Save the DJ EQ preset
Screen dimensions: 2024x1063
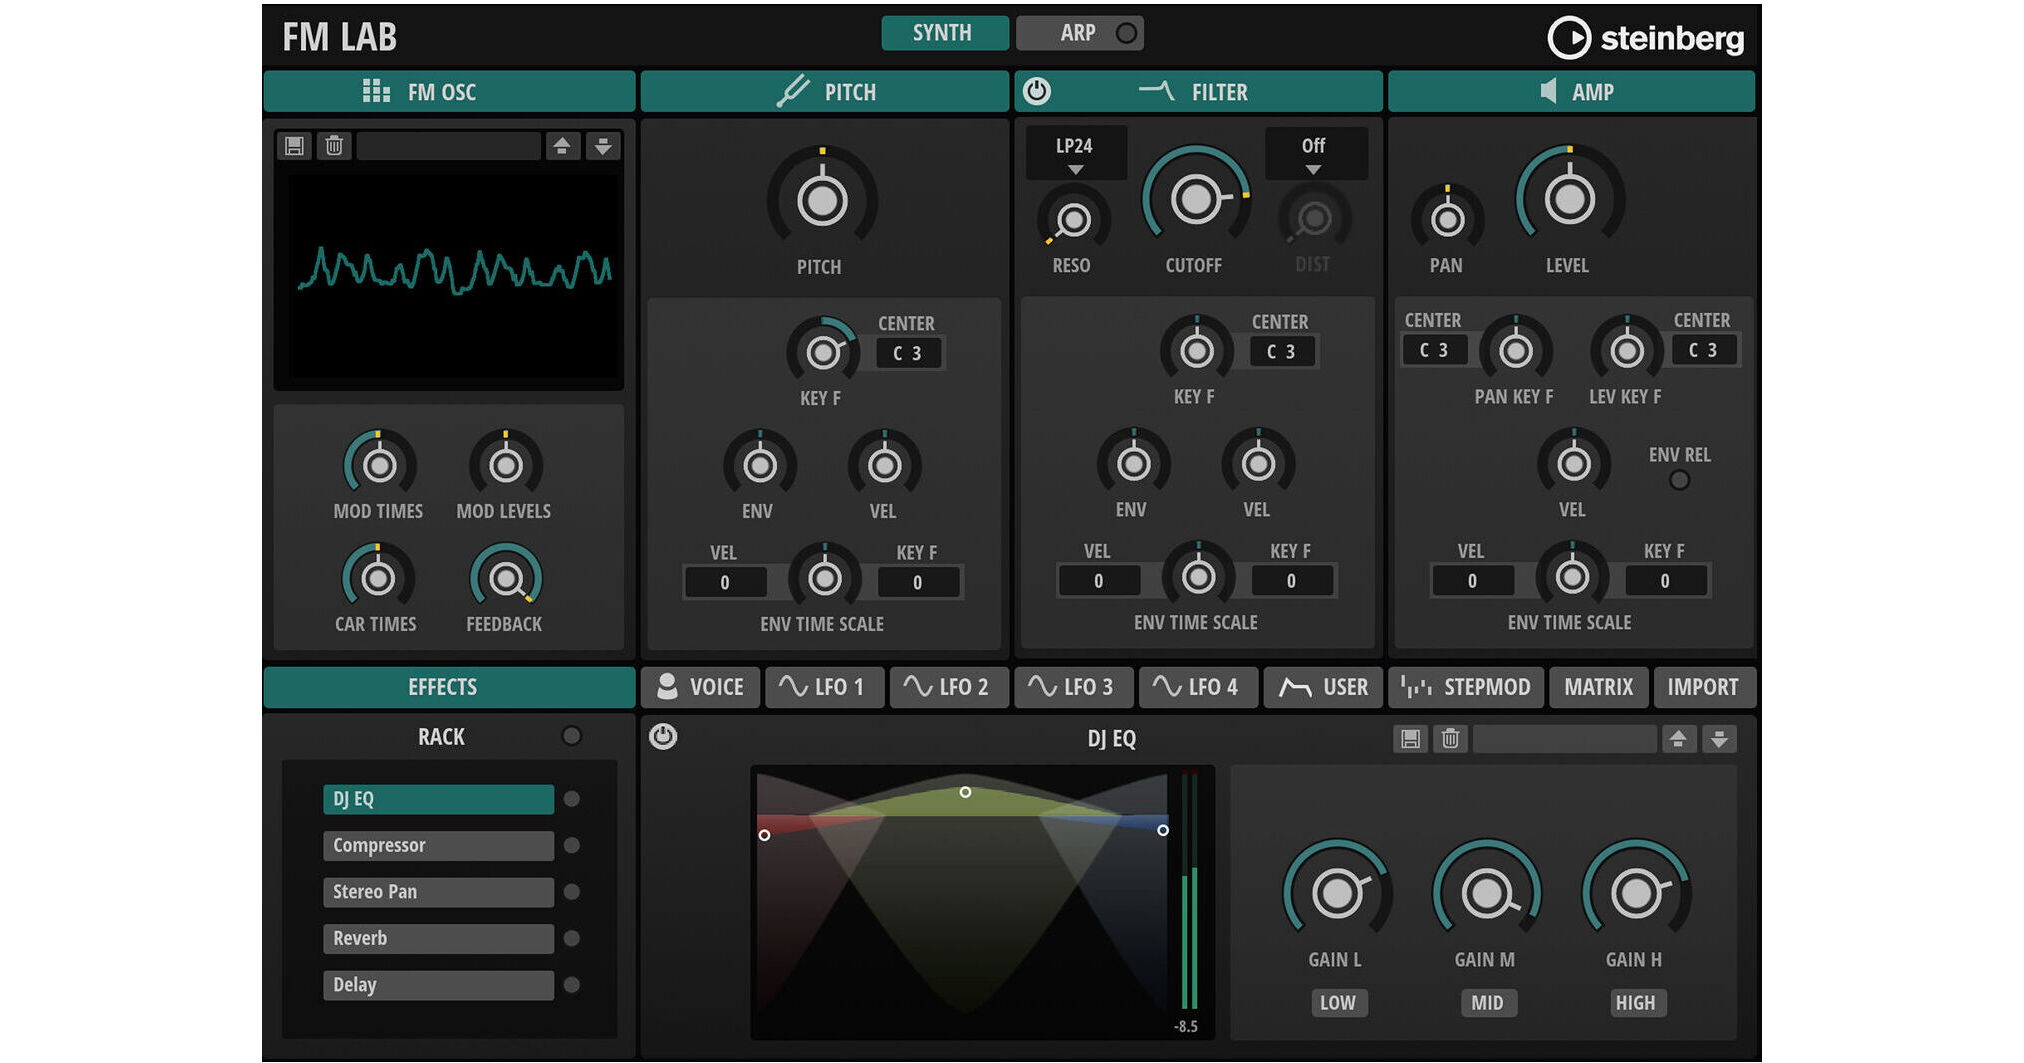[1410, 739]
